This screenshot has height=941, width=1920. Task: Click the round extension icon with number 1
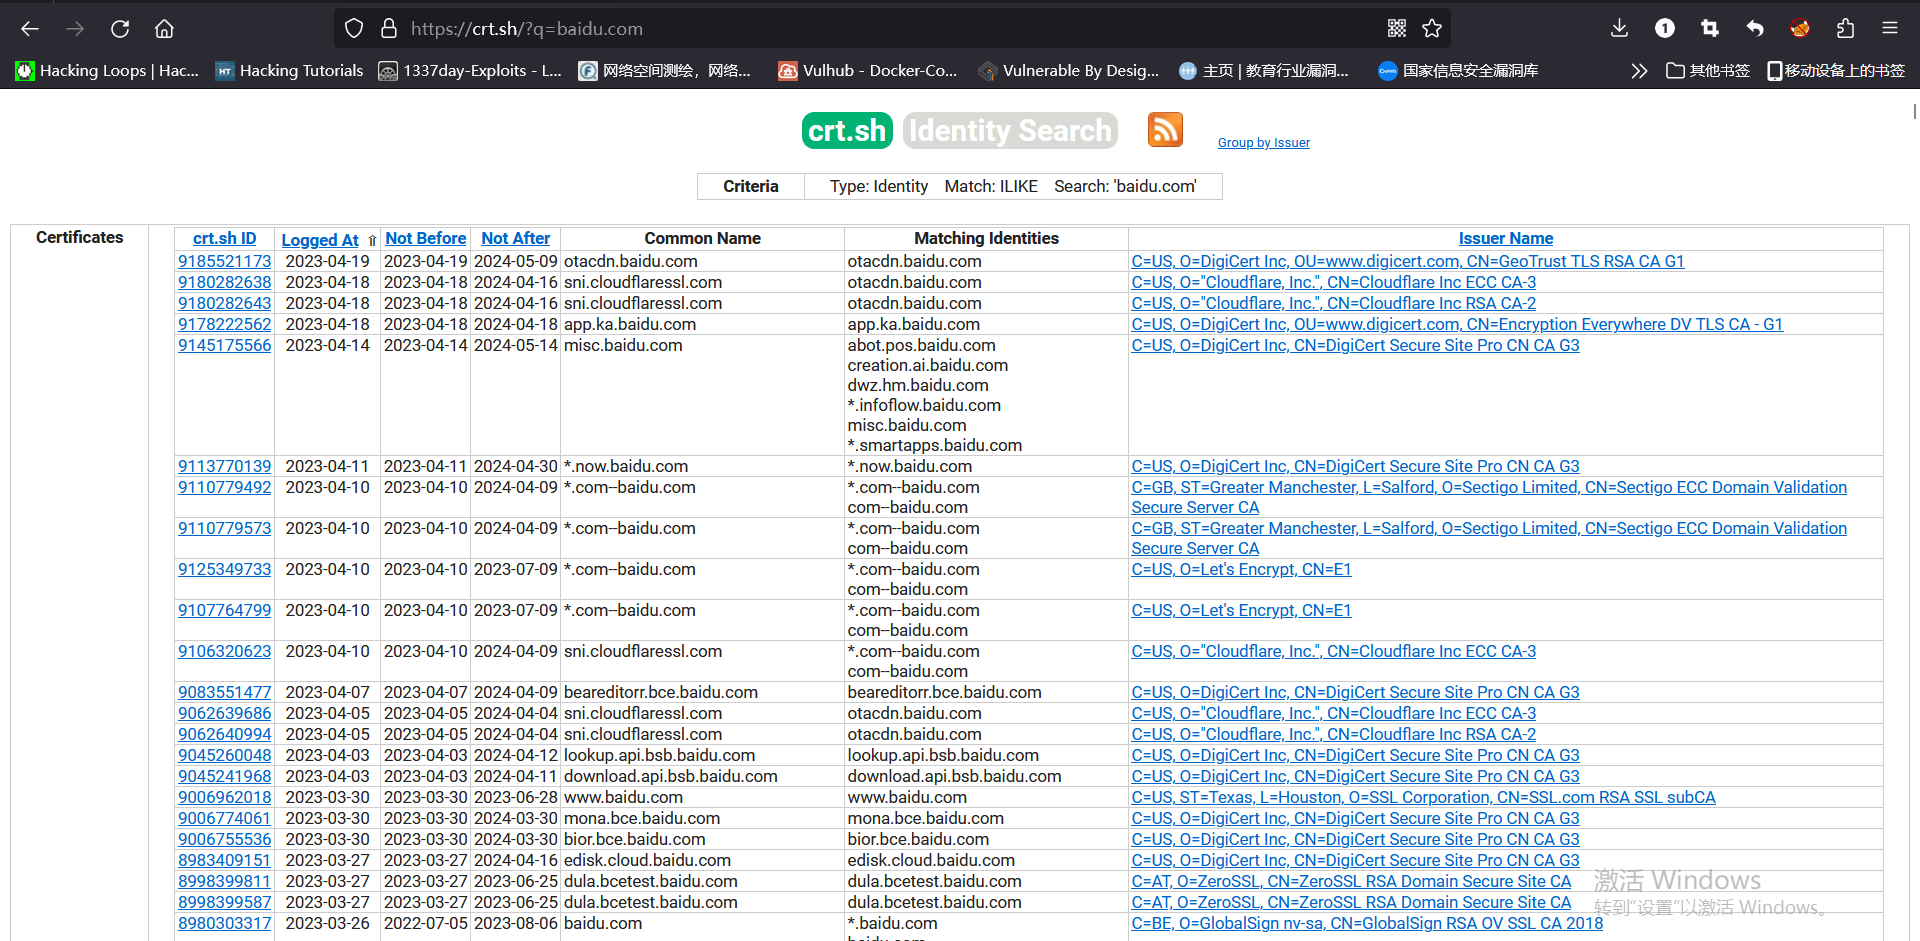(1665, 29)
